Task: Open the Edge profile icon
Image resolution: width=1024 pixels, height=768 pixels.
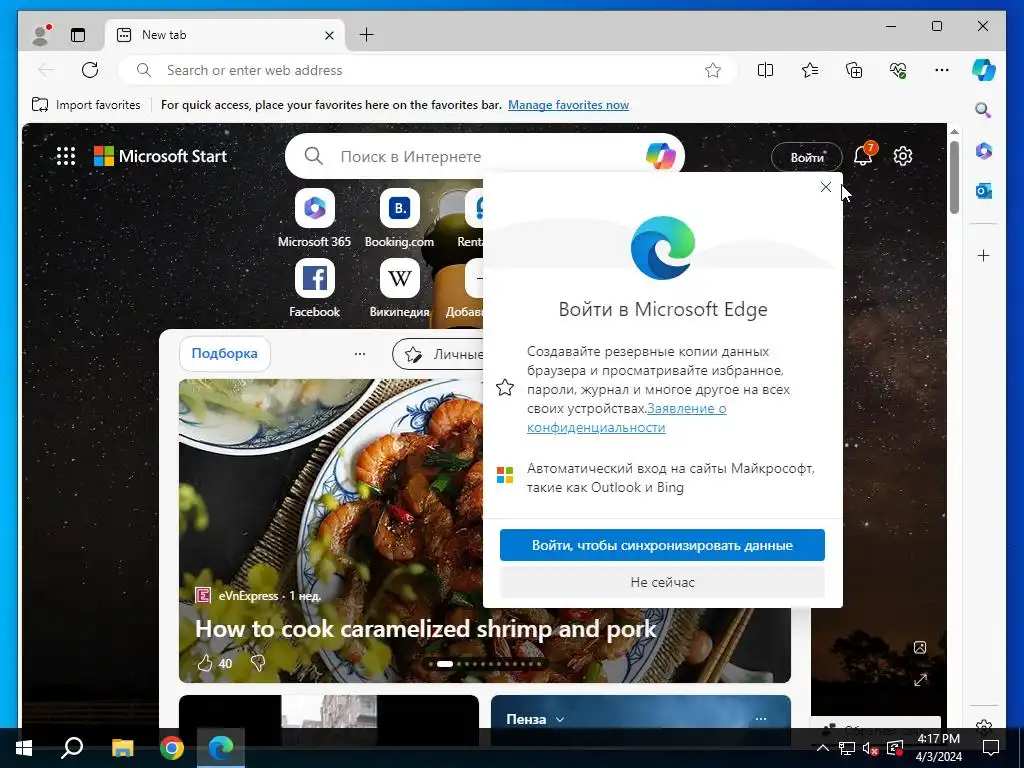Action: point(41,35)
